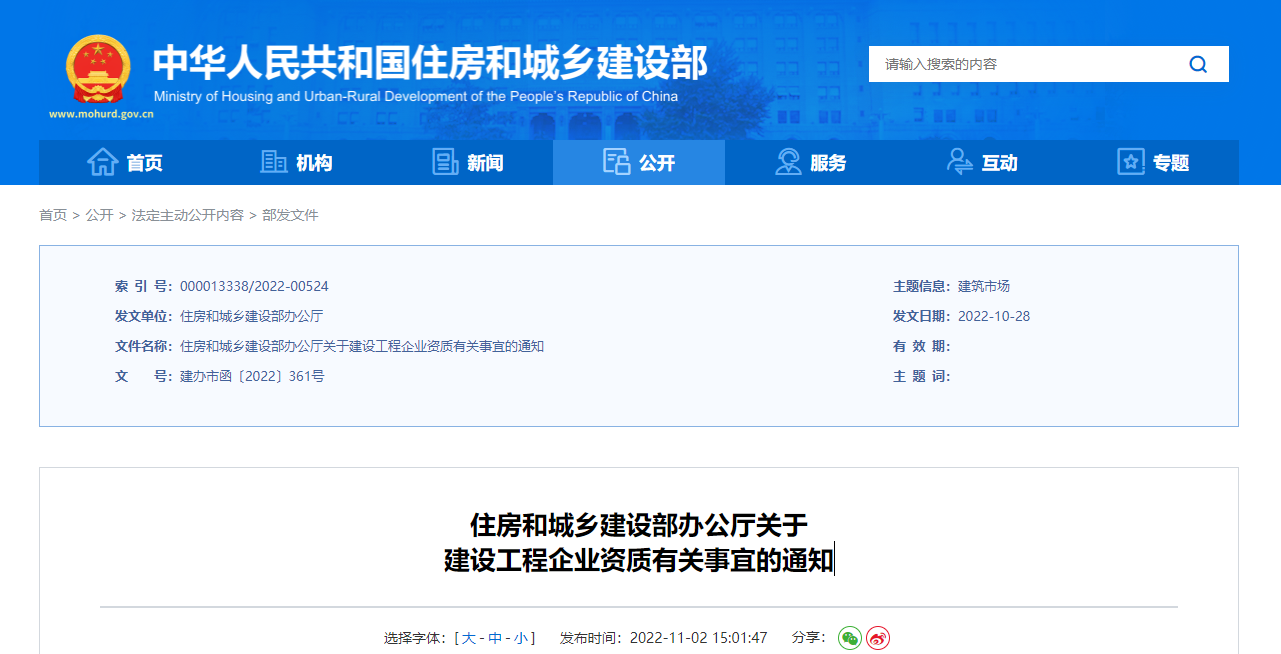Open the 互动 navigation tab

982,163
